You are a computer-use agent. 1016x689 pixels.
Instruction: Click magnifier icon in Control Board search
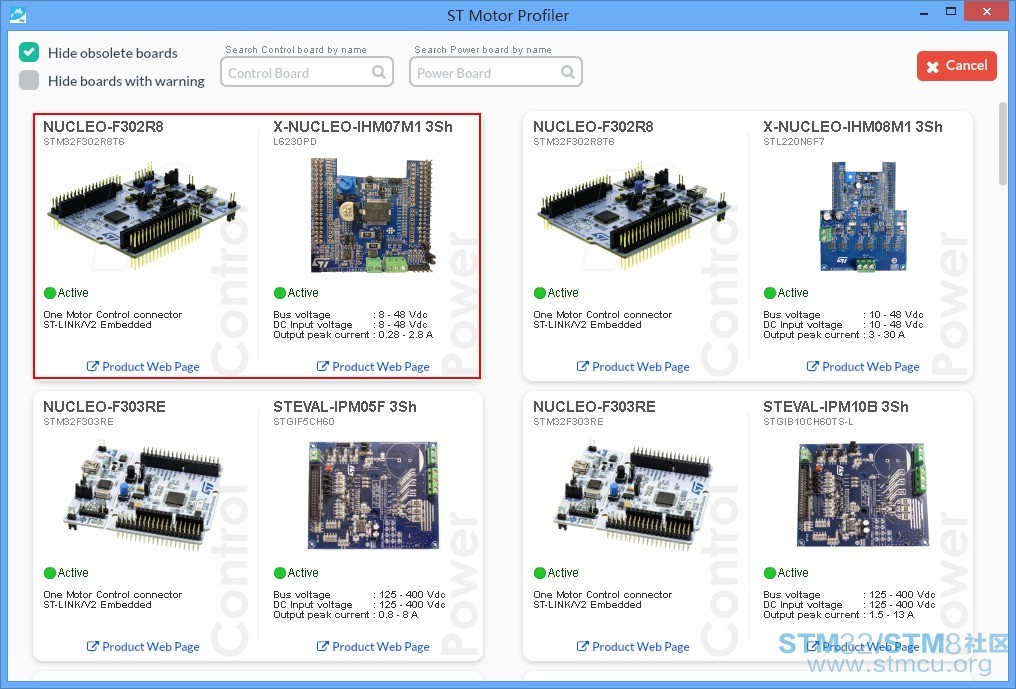pos(379,72)
